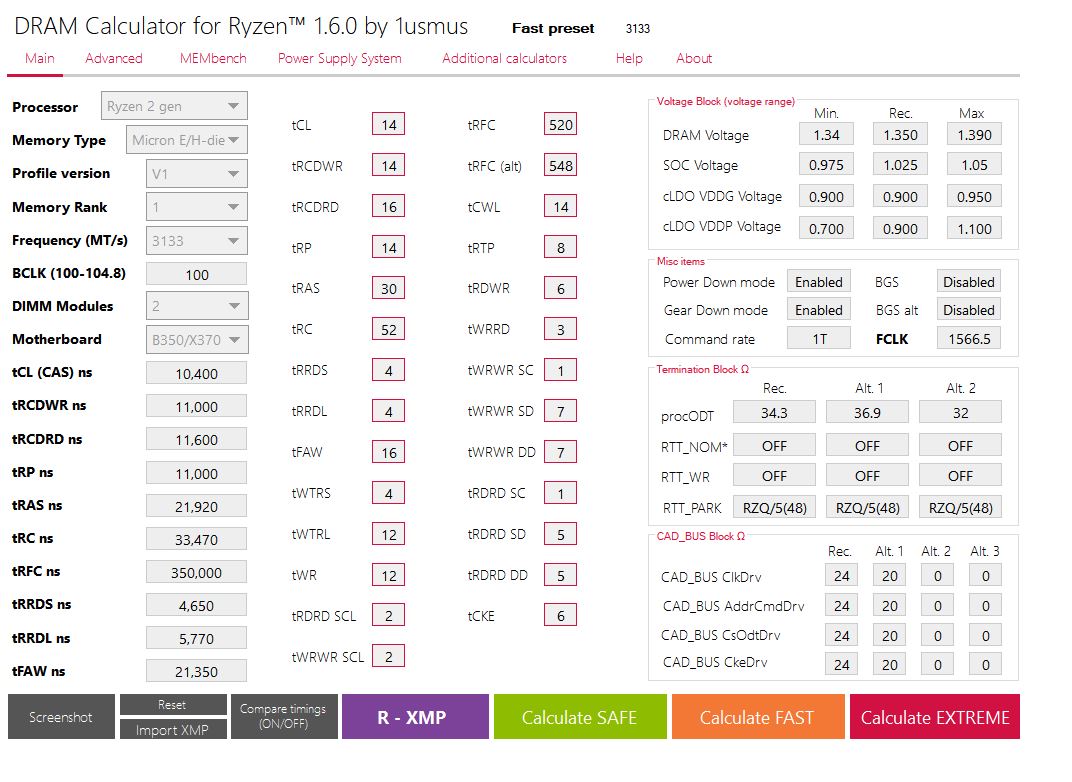The image size is (1072, 782).
Task: Click the tCL (CAS) ns field
Action: point(197,373)
